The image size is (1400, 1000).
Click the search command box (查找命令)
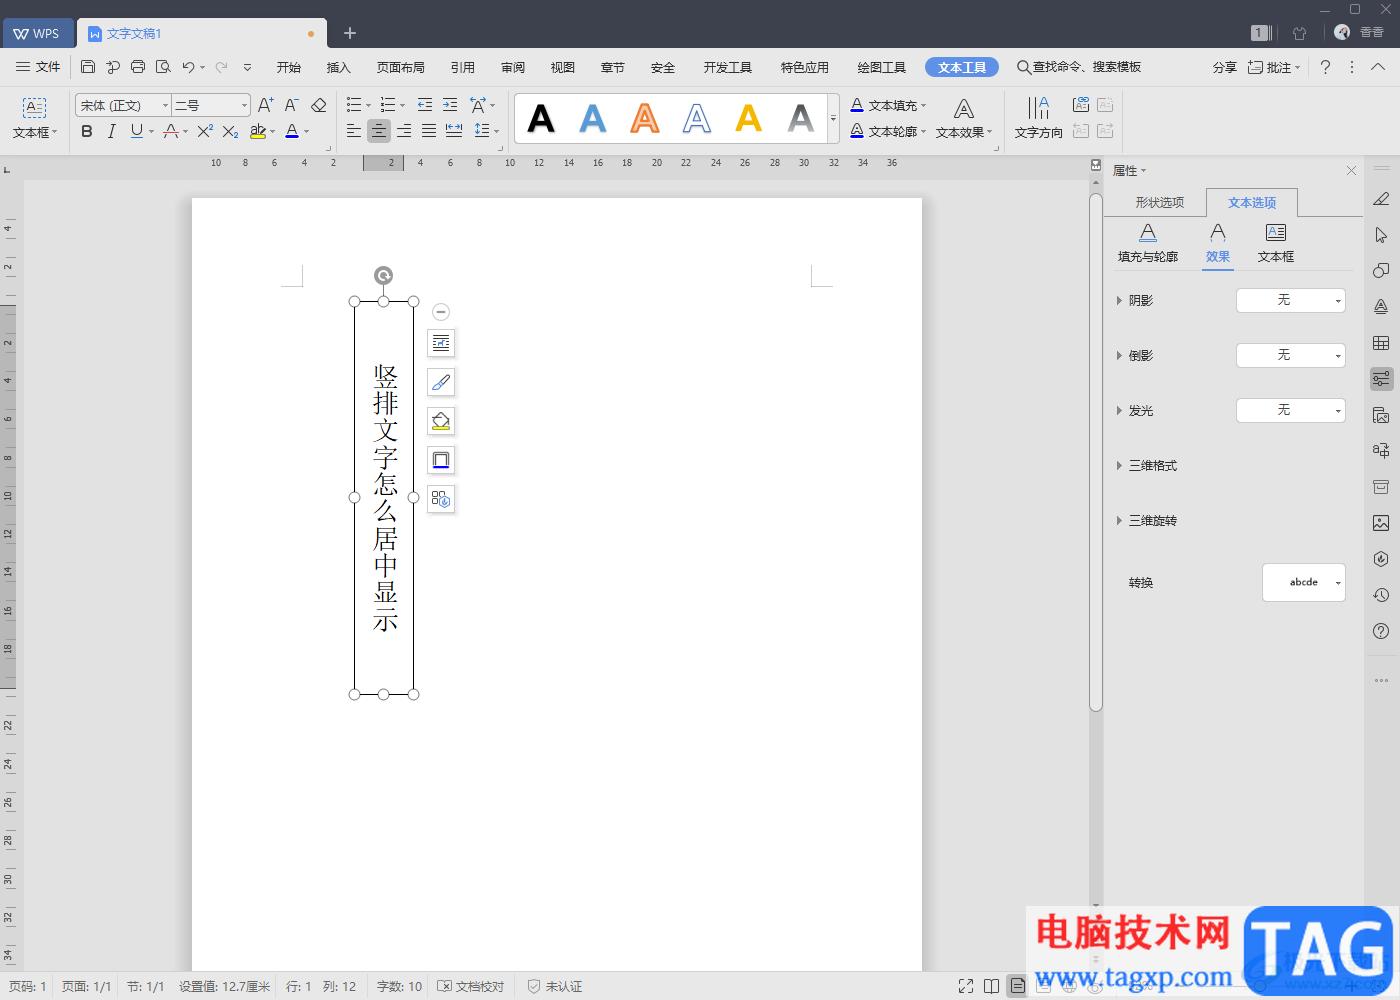(x=1079, y=67)
